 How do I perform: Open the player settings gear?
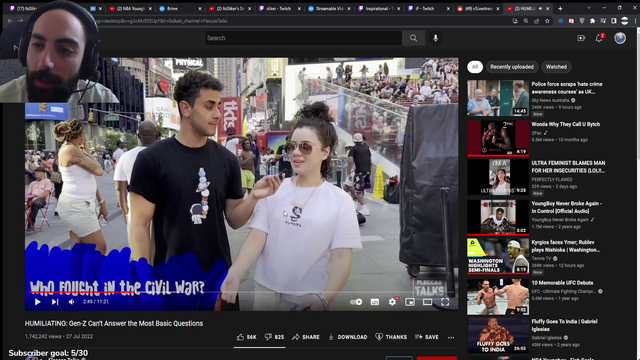[392, 302]
